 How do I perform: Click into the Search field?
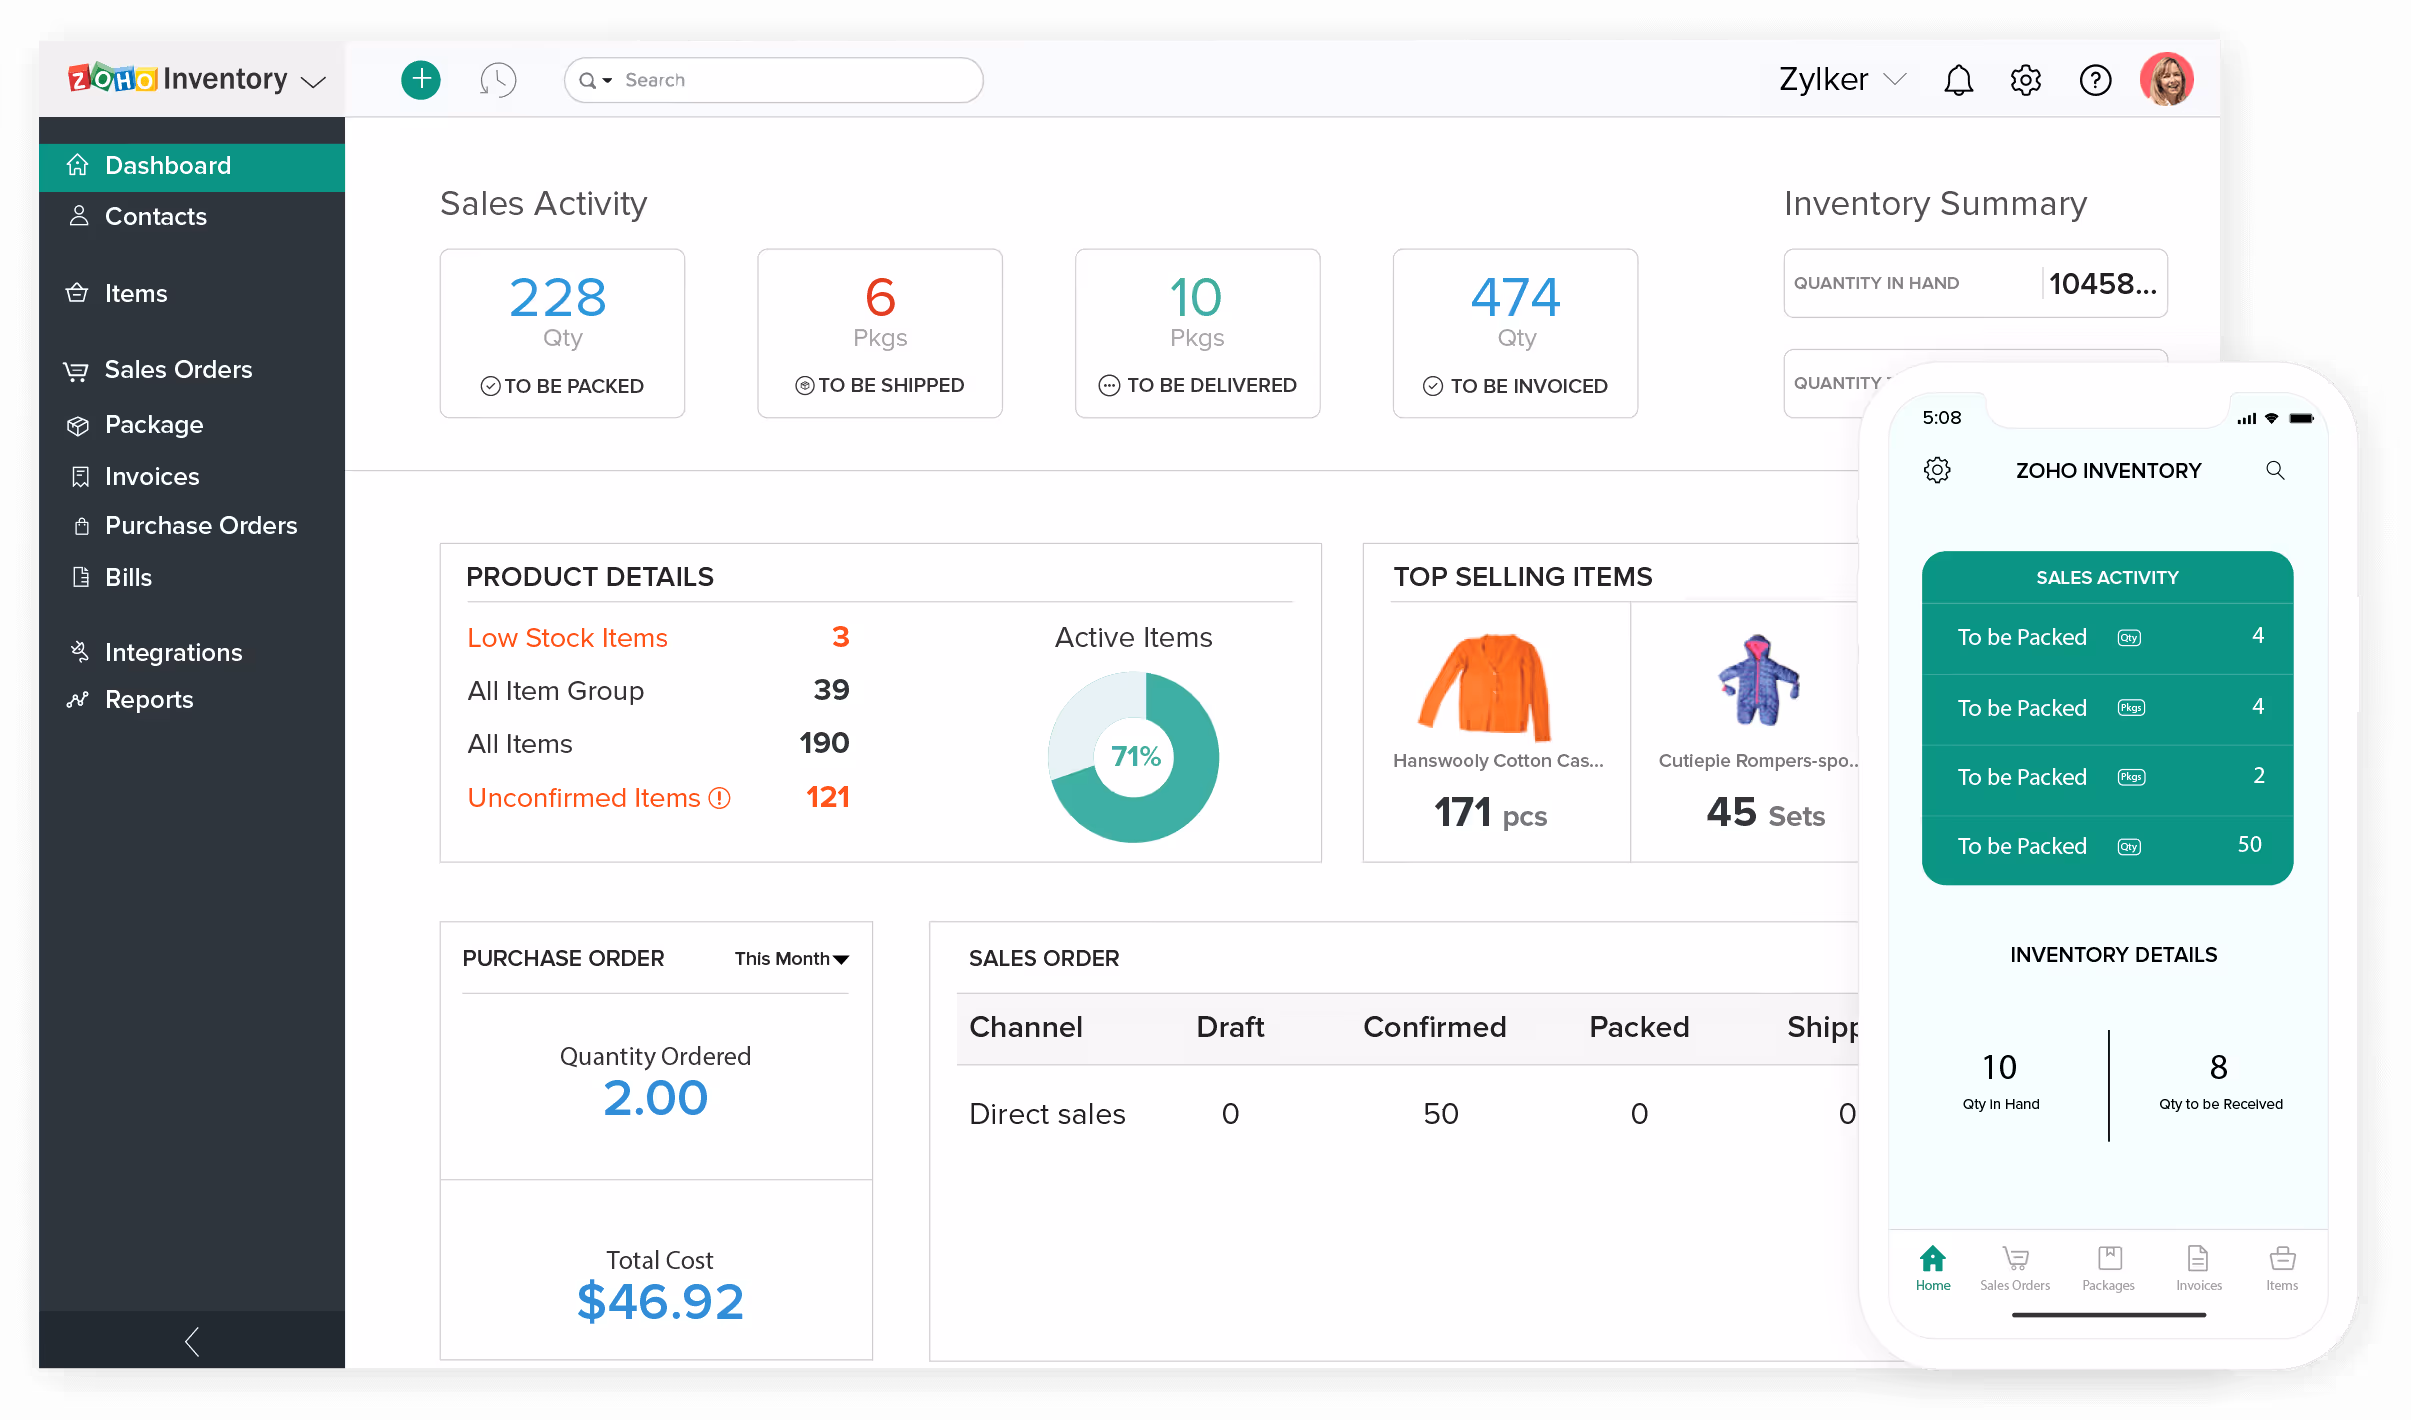[x=774, y=80]
